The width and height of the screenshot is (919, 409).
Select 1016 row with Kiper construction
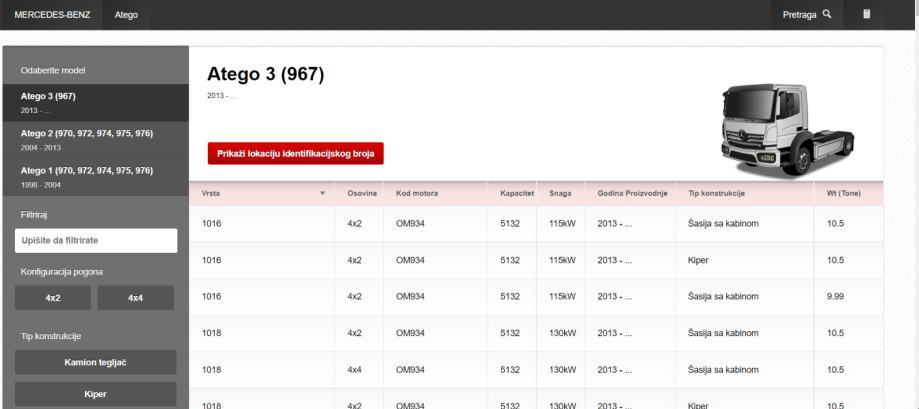pos(536,260)
